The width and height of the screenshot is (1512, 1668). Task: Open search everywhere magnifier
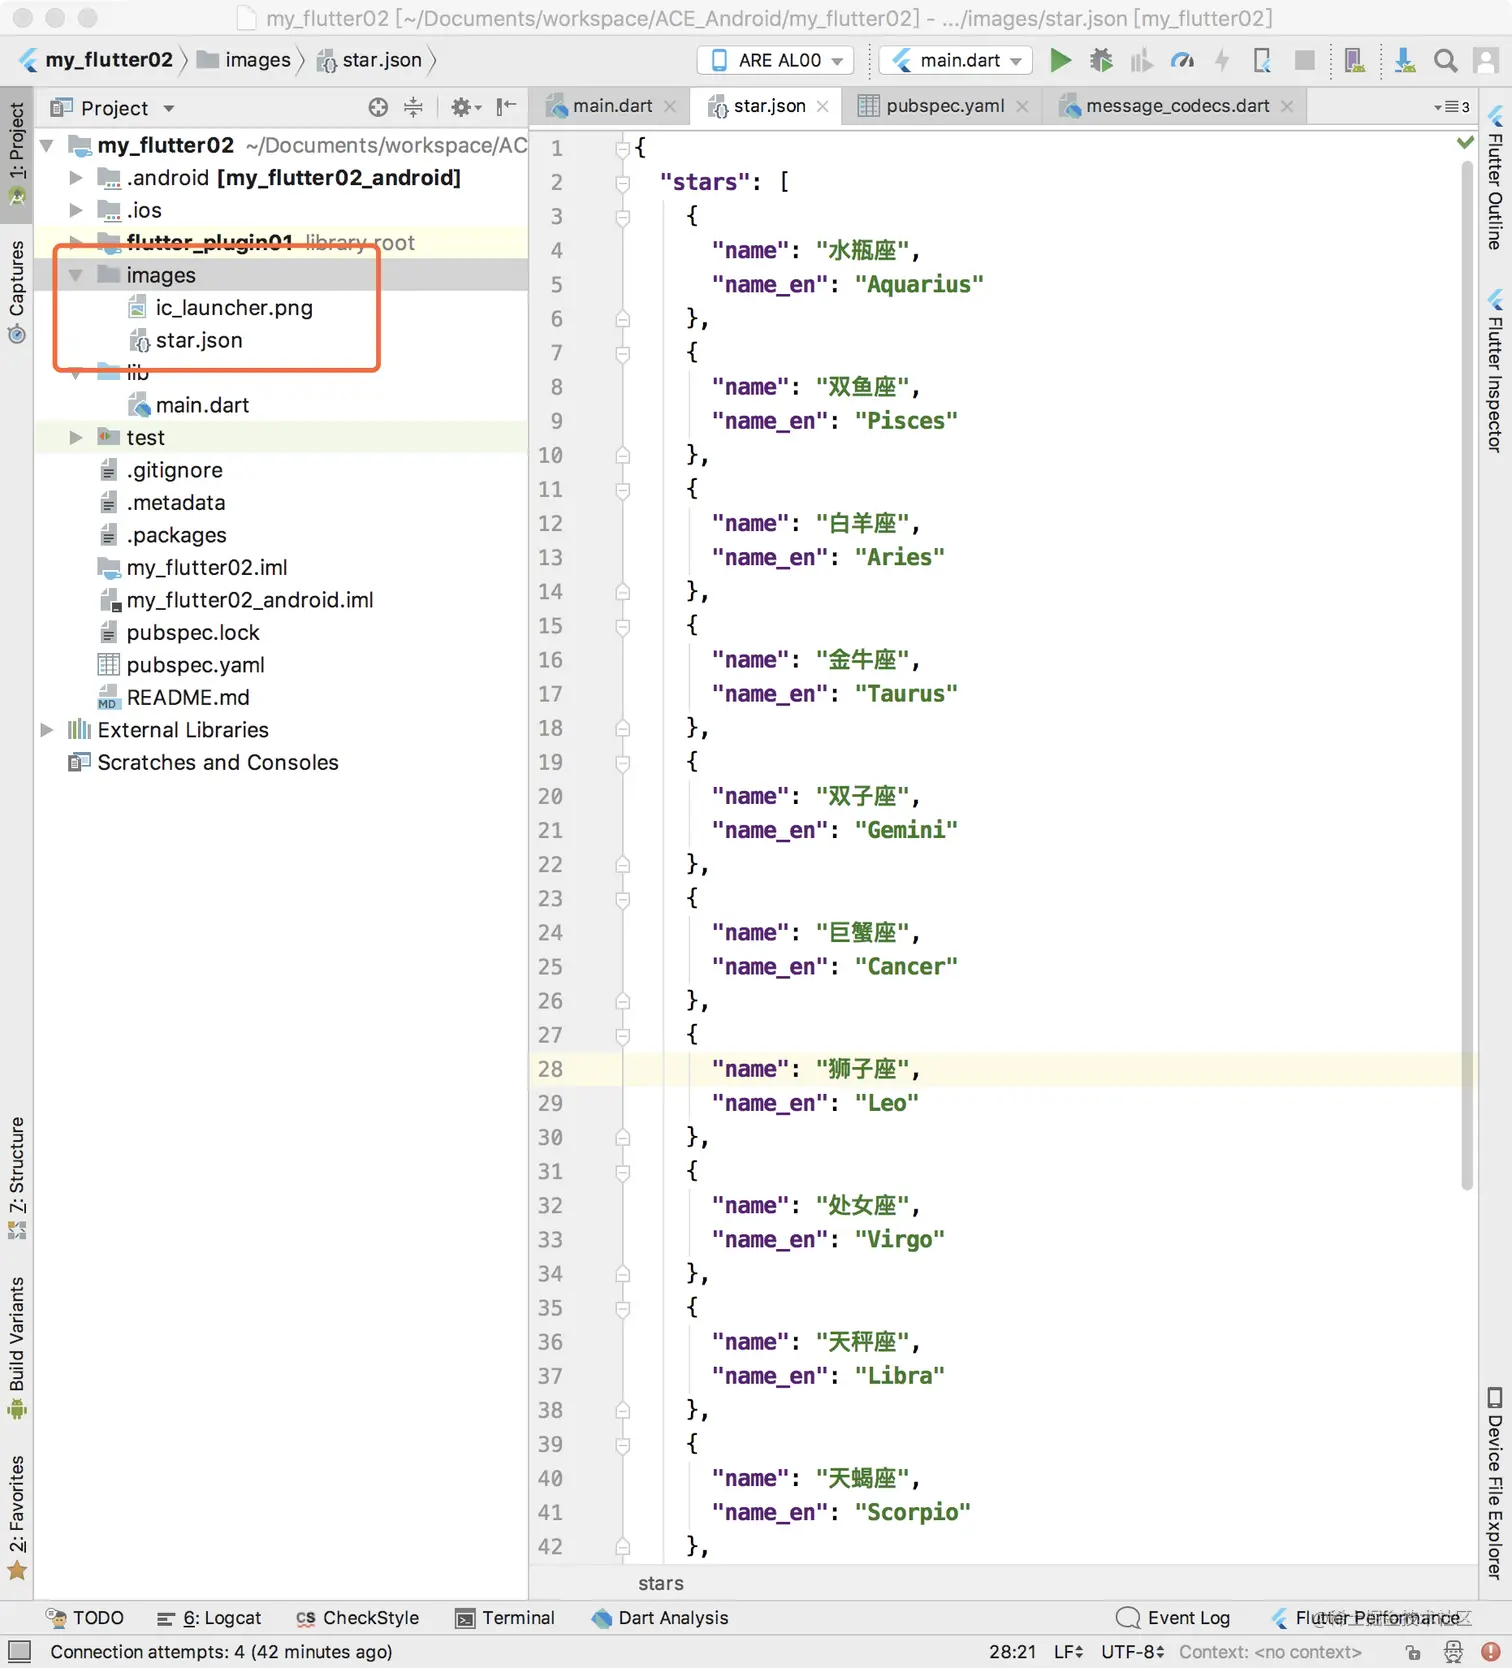tap(1445, 60)
